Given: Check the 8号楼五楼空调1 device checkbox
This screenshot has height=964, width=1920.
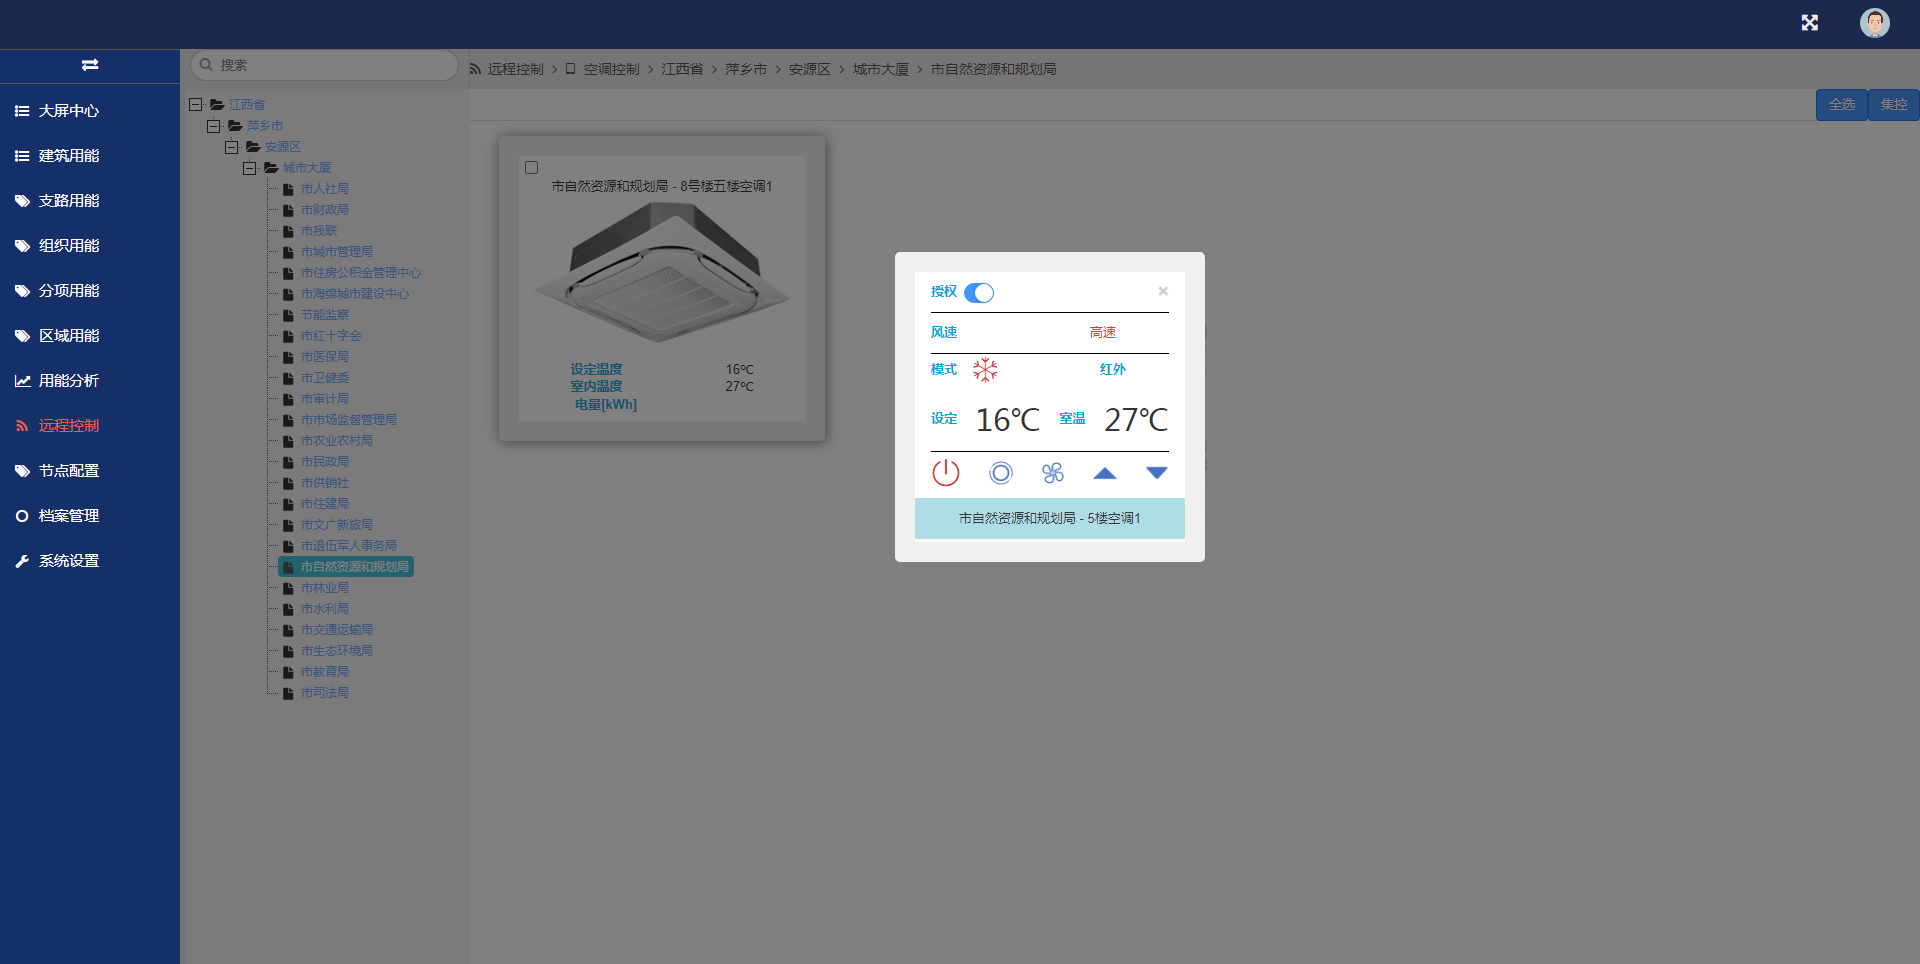Looking at the screenshot, I should click(x=532, y=168).
